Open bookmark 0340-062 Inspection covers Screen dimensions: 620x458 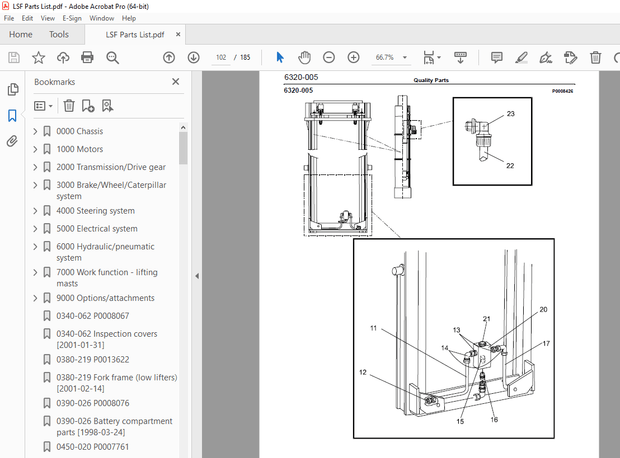click(107, 339)
